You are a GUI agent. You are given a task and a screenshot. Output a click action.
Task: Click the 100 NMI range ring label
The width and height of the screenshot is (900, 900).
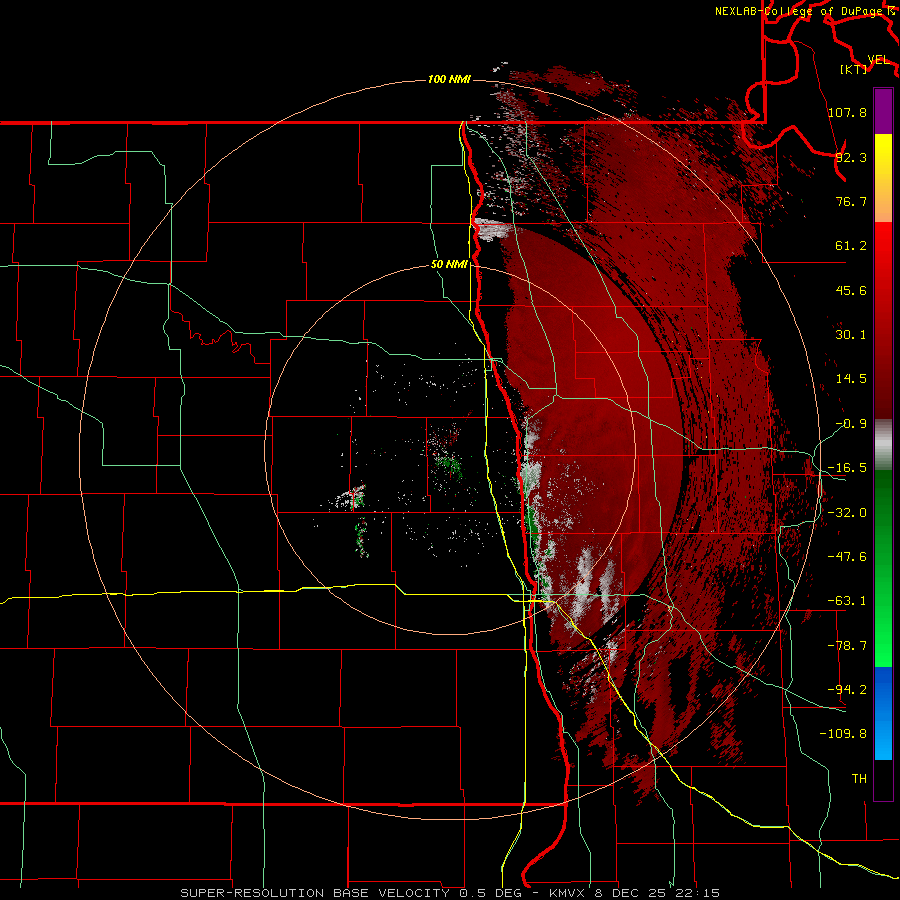pos(449,79)
